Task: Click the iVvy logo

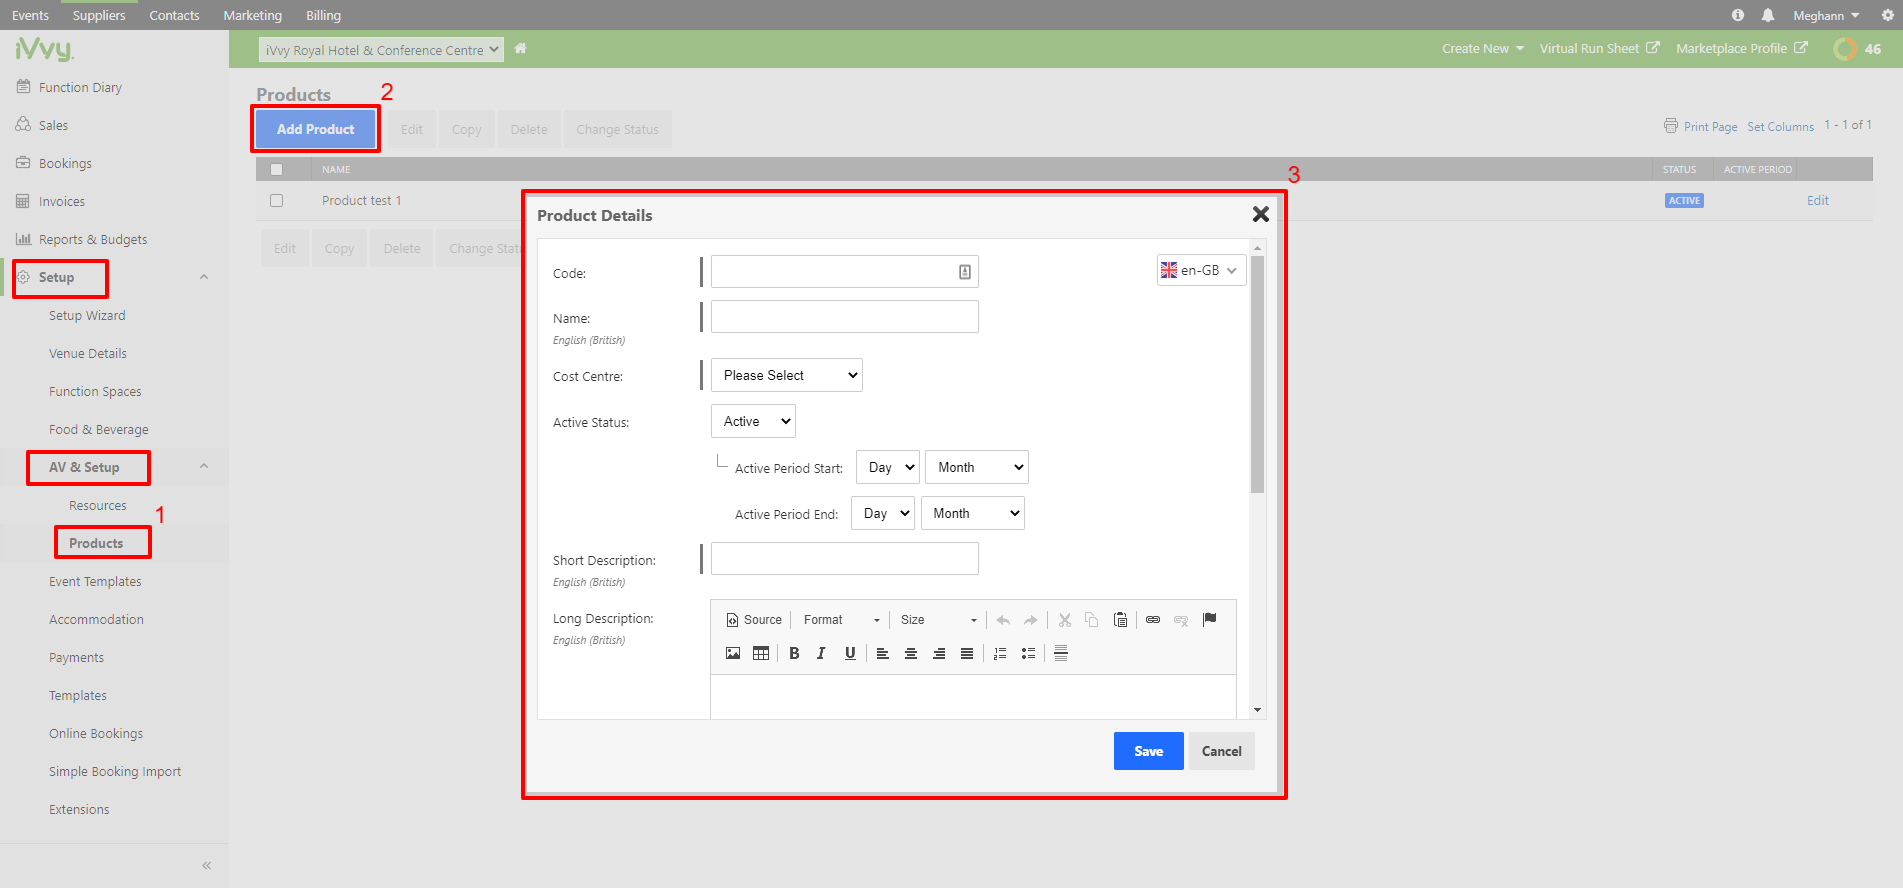Action: 45,48
